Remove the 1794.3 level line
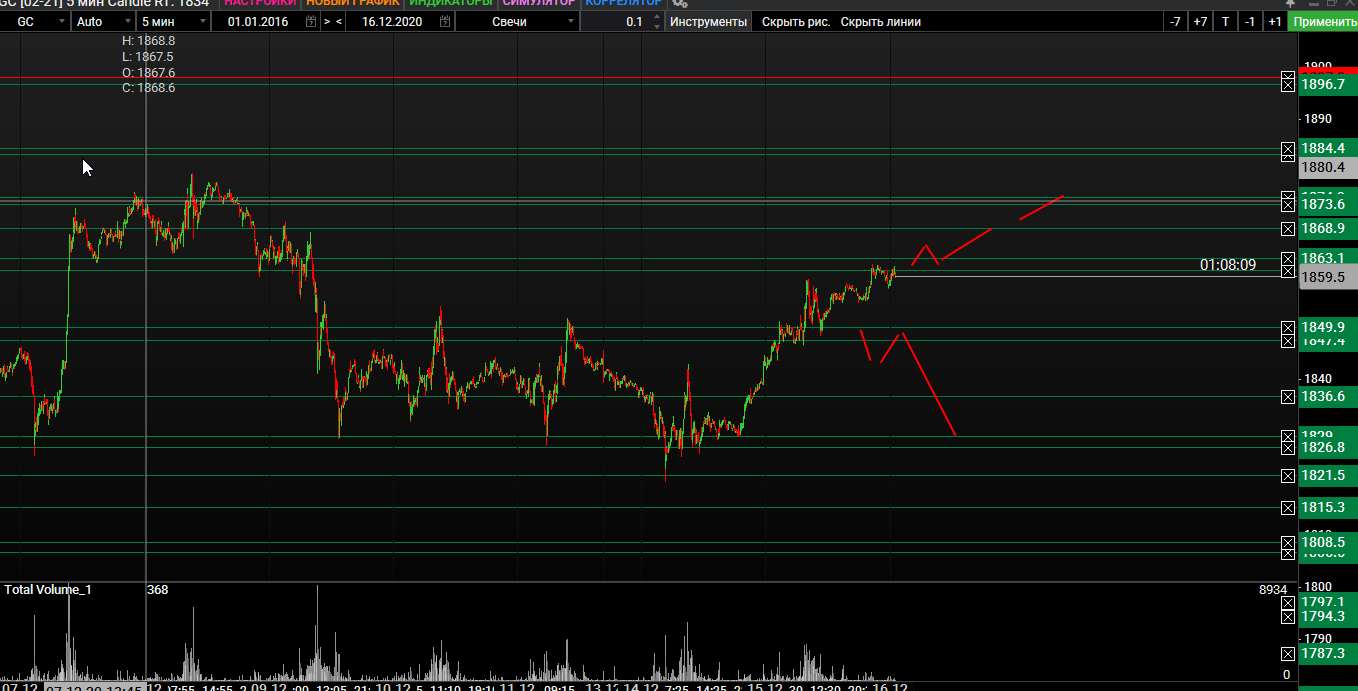This screenshot has height=691, width=1358. click(1288, 617)
